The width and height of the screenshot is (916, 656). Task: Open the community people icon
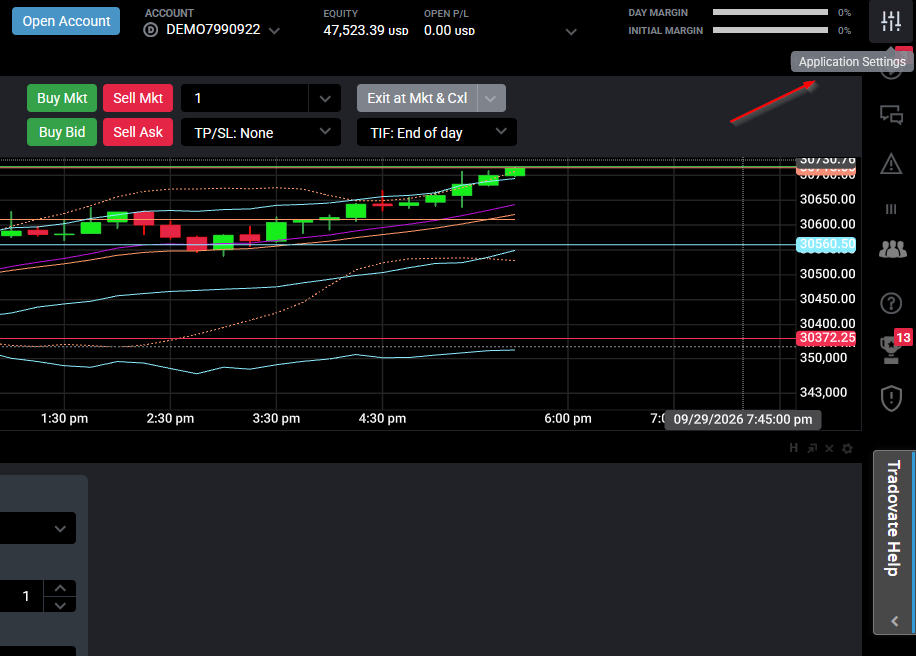click(x=892, y=249)
